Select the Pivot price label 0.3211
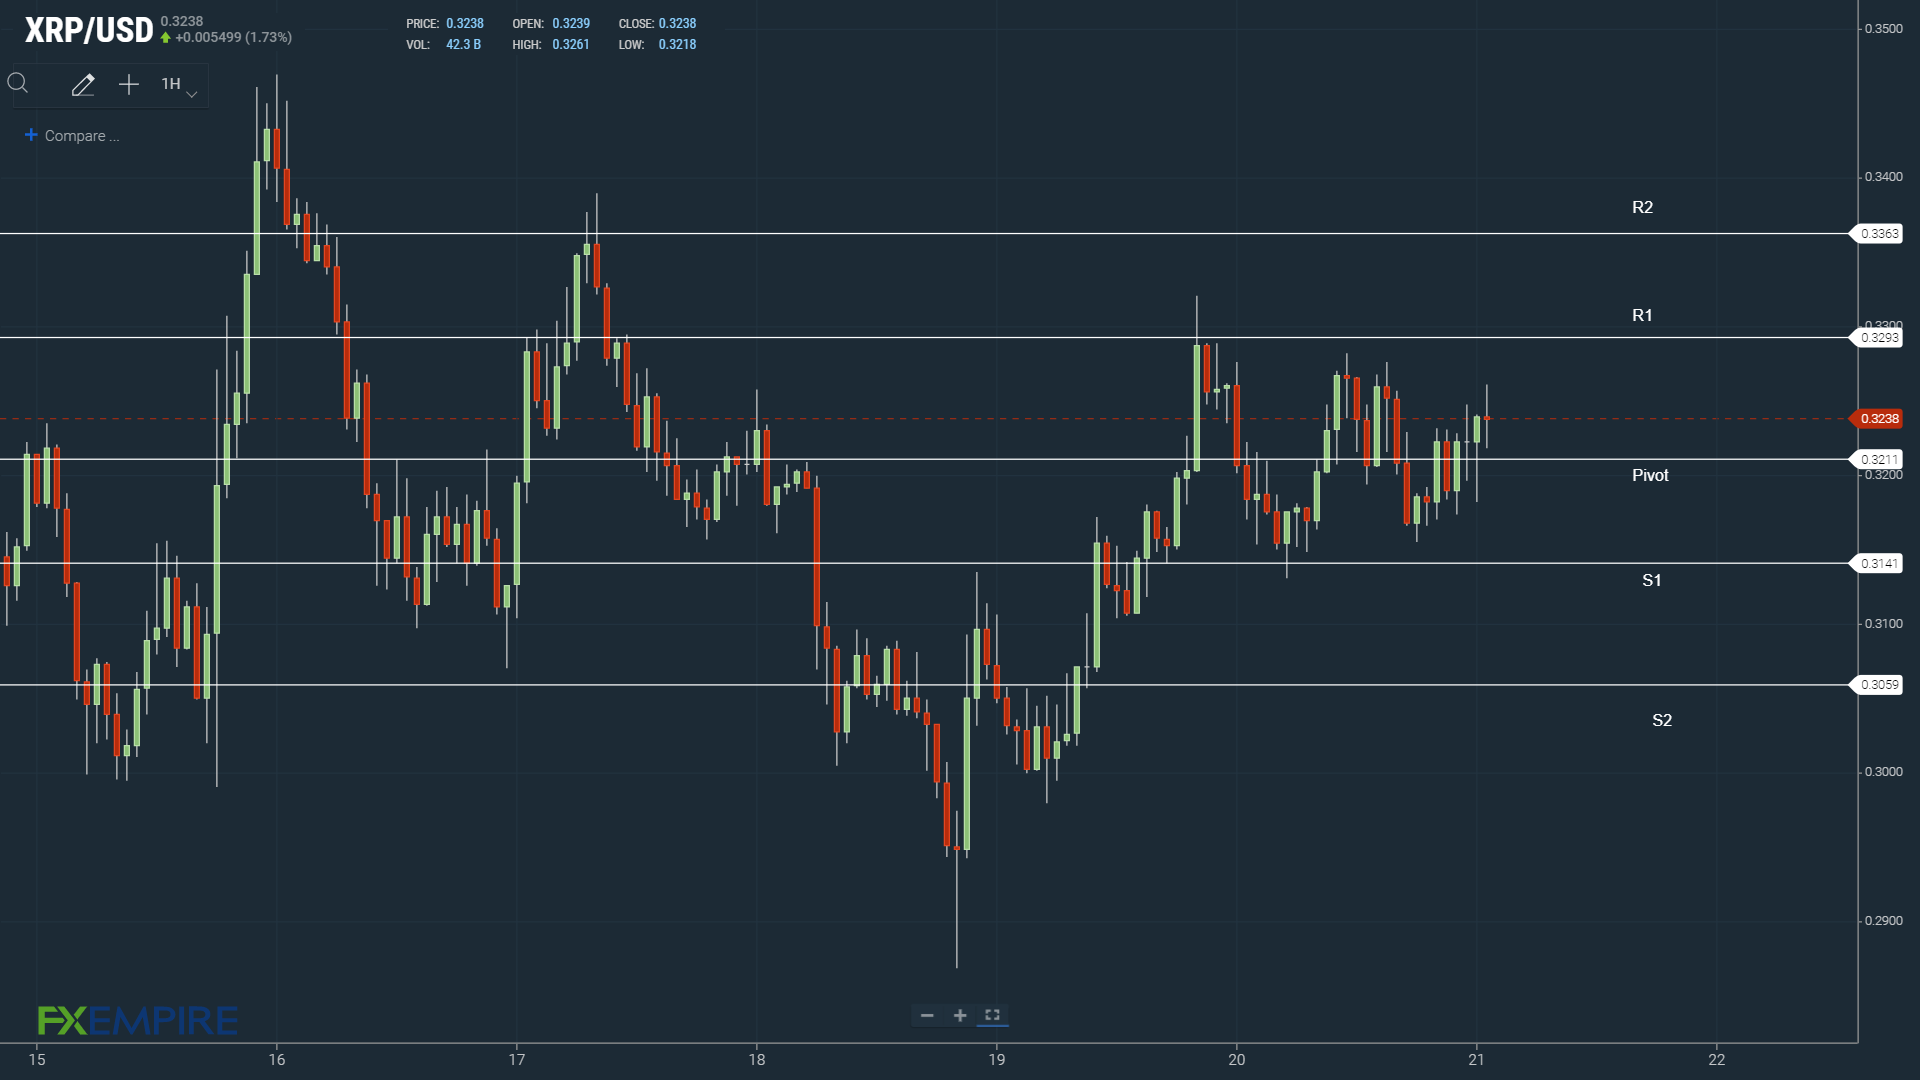This screenshot has height=1080, width=1920. click(1879, 460)
